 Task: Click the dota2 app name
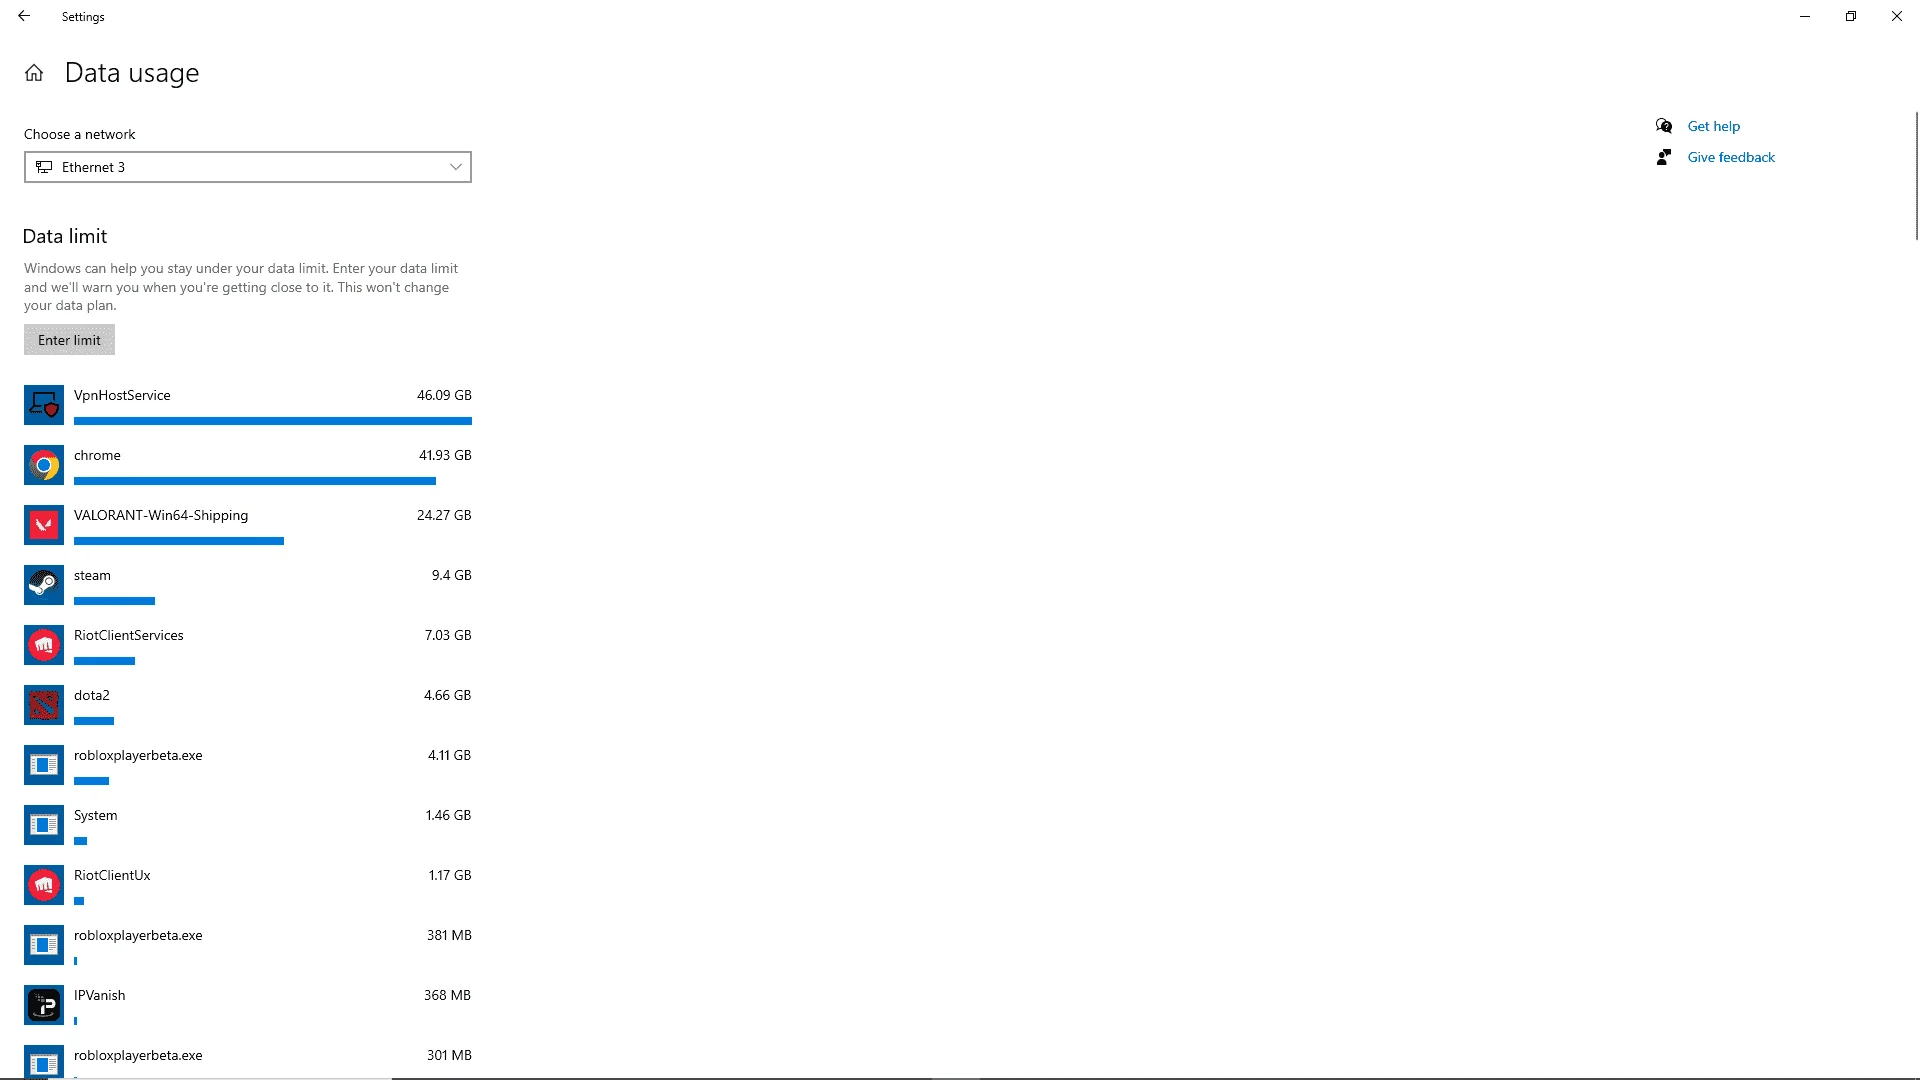click(92, 695)
